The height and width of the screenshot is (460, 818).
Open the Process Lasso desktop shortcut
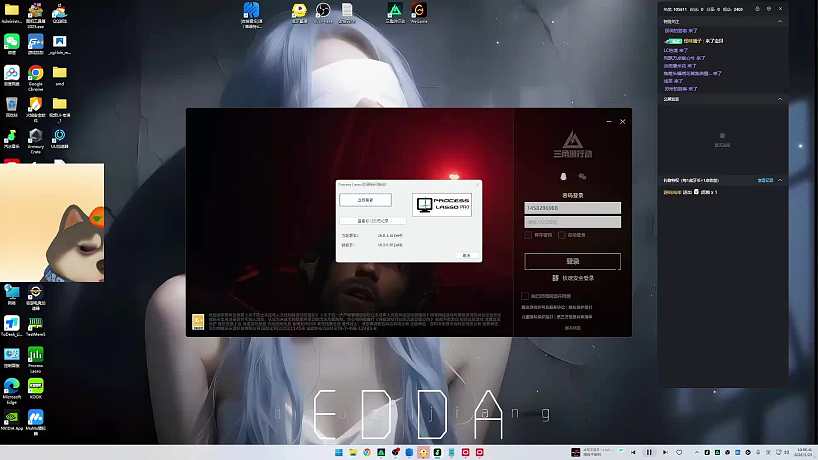point(35,359)
